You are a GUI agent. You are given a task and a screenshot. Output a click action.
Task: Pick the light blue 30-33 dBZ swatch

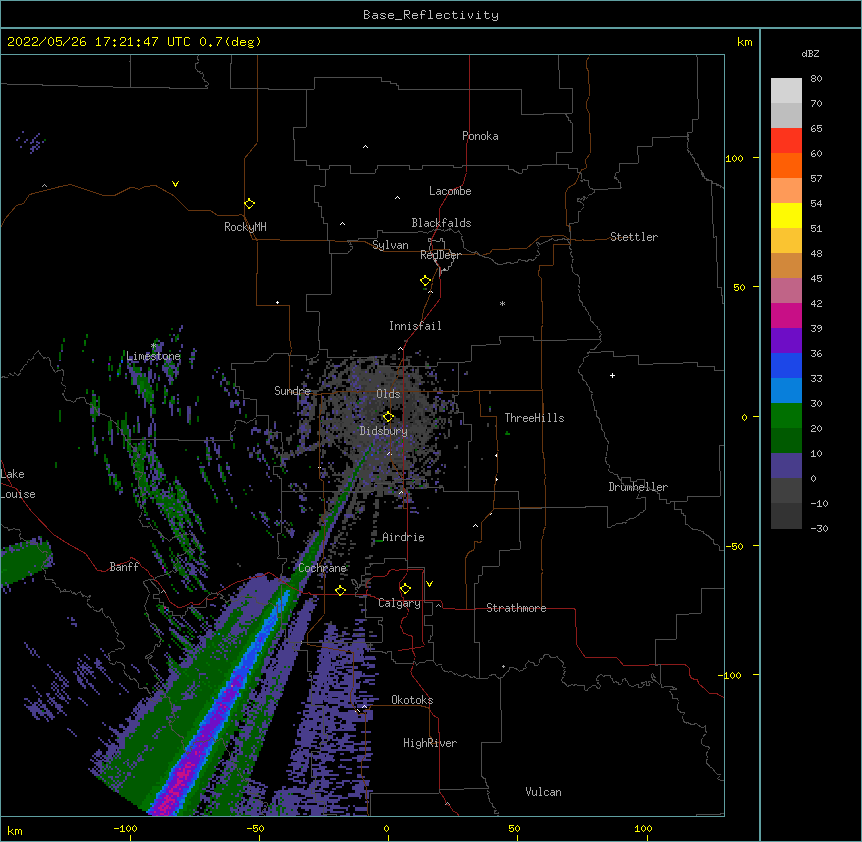(x=786, y=391)
